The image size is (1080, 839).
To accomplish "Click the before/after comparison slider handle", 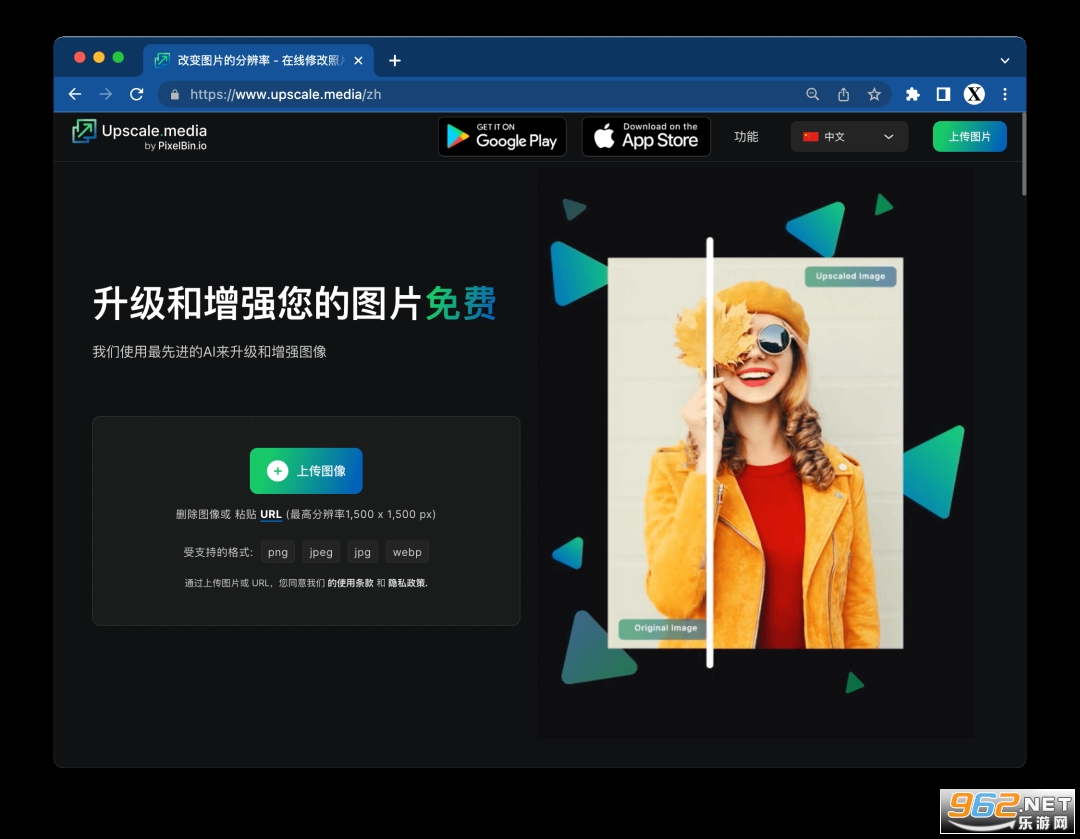I will pos(710,452).
